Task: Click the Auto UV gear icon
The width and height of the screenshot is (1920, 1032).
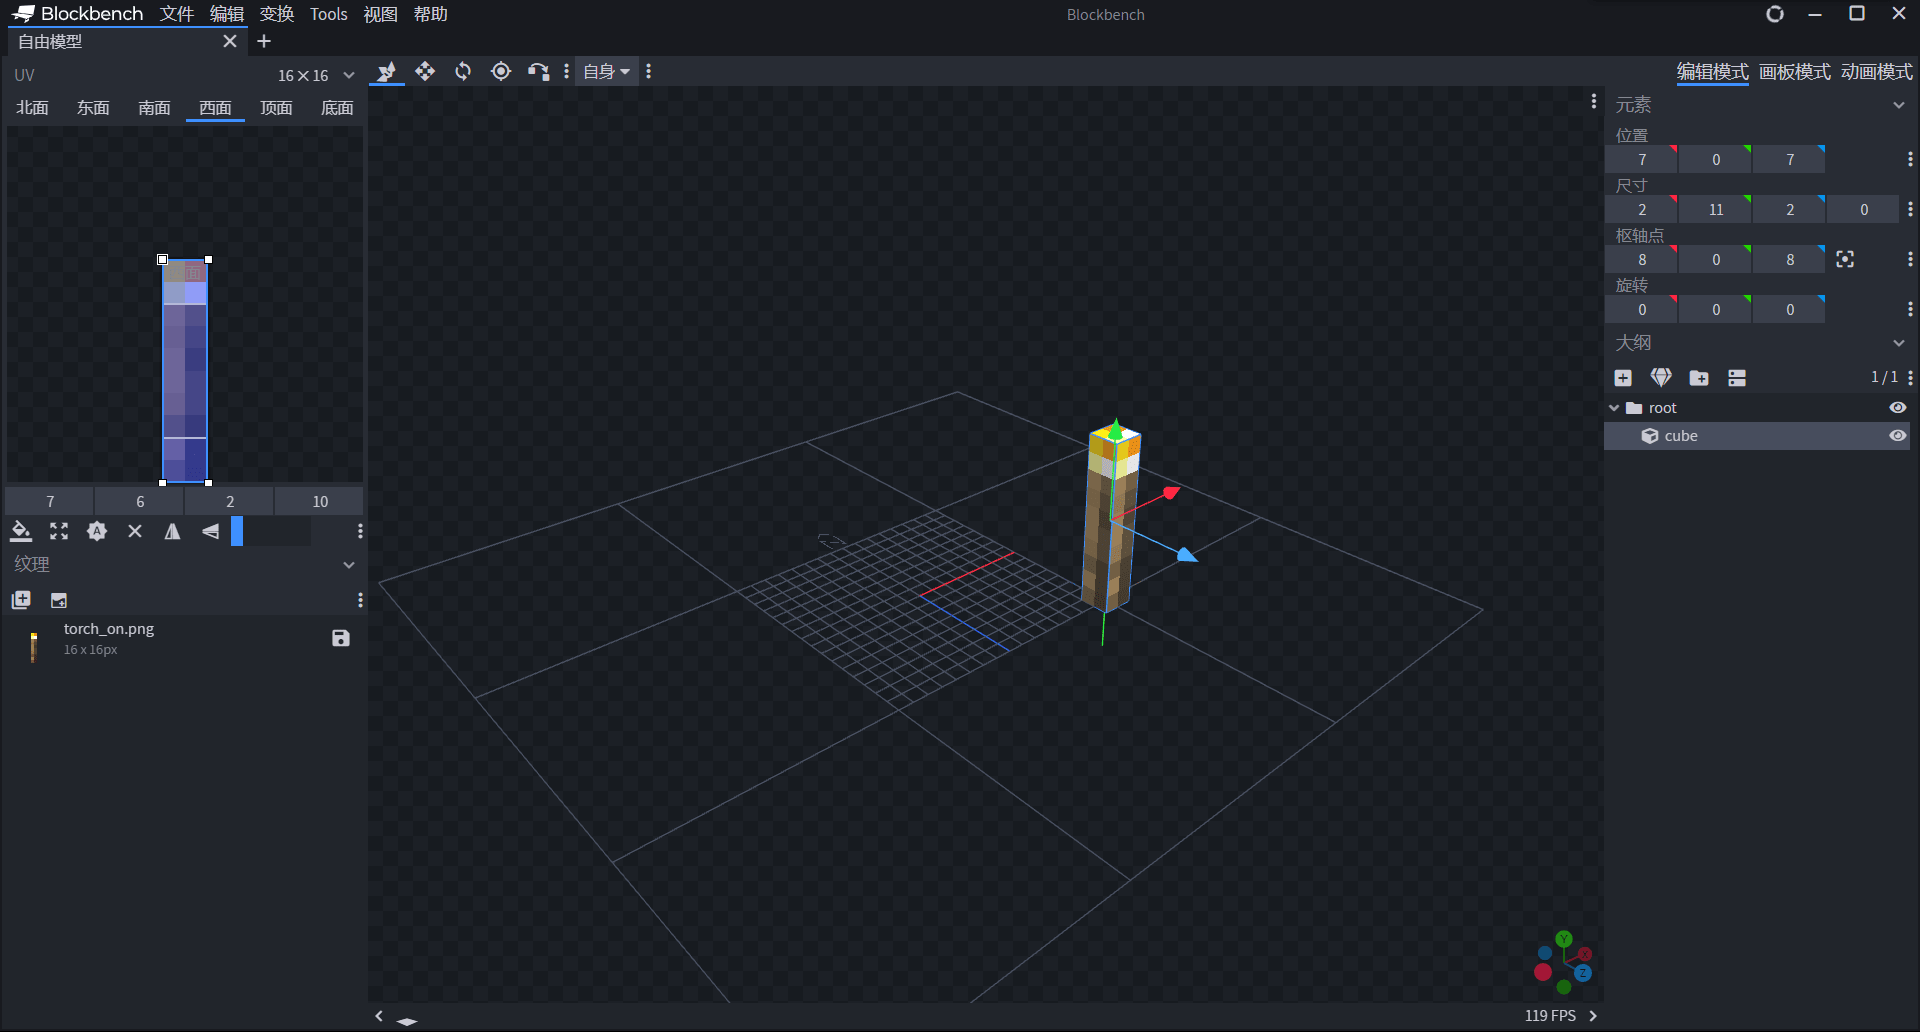Action: pos(97,531)
